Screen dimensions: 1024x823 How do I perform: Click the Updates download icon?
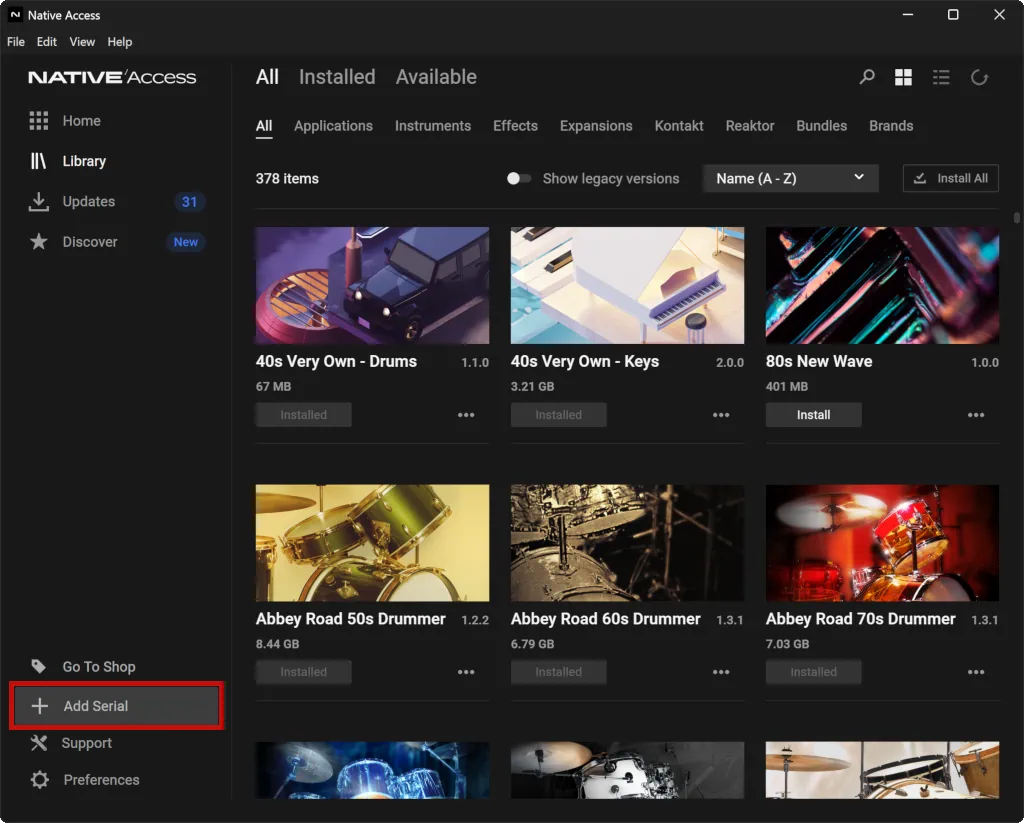(x=39, y=202)
